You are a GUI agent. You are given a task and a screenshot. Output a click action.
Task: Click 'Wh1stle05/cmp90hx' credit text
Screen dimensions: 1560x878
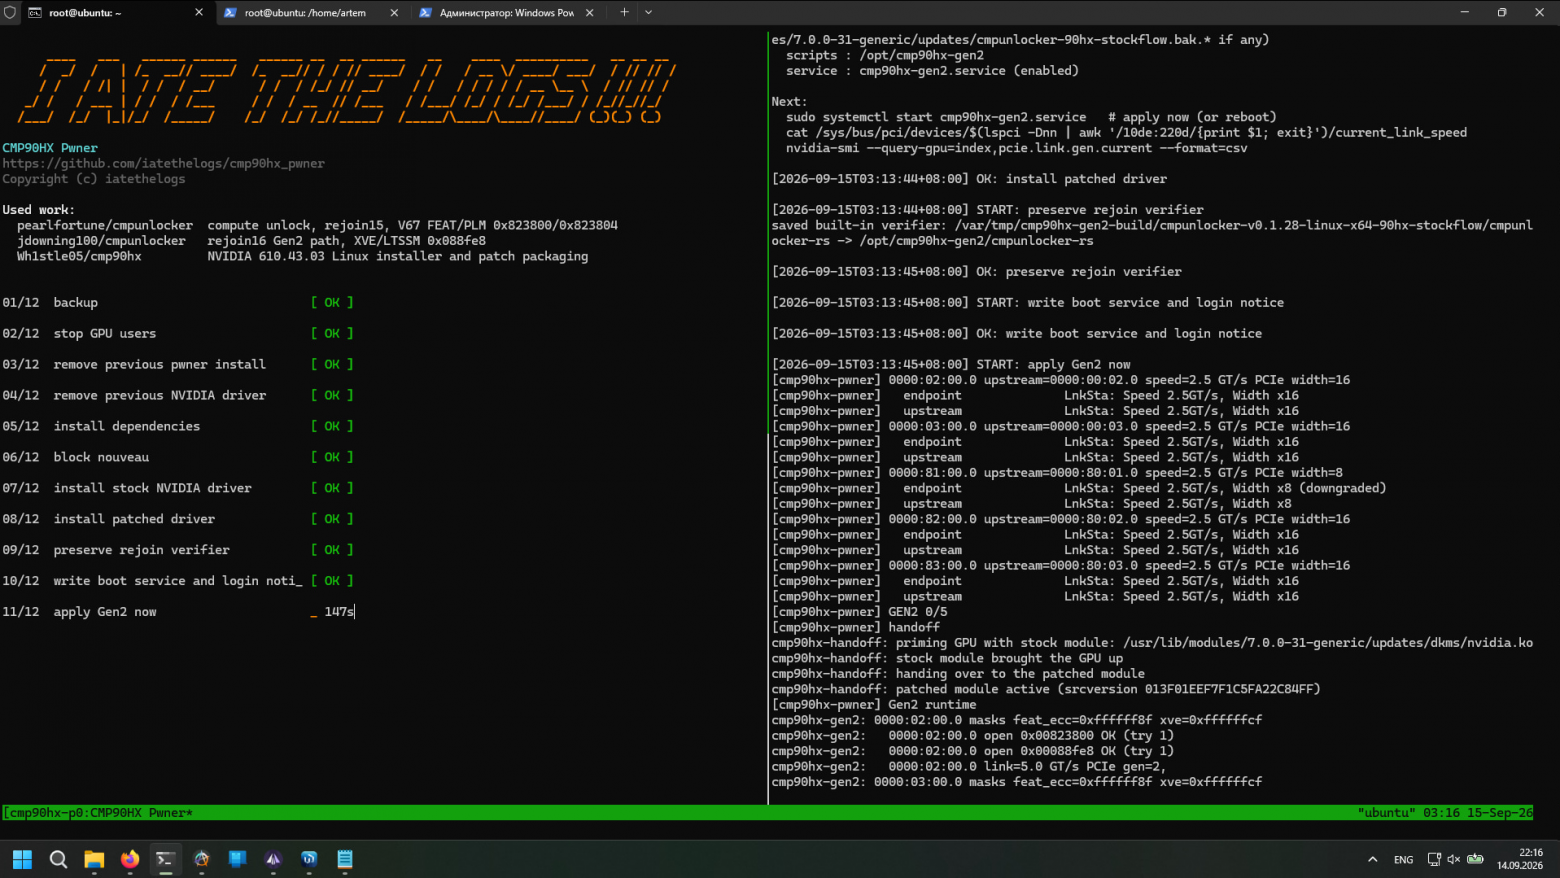(79, 257)
